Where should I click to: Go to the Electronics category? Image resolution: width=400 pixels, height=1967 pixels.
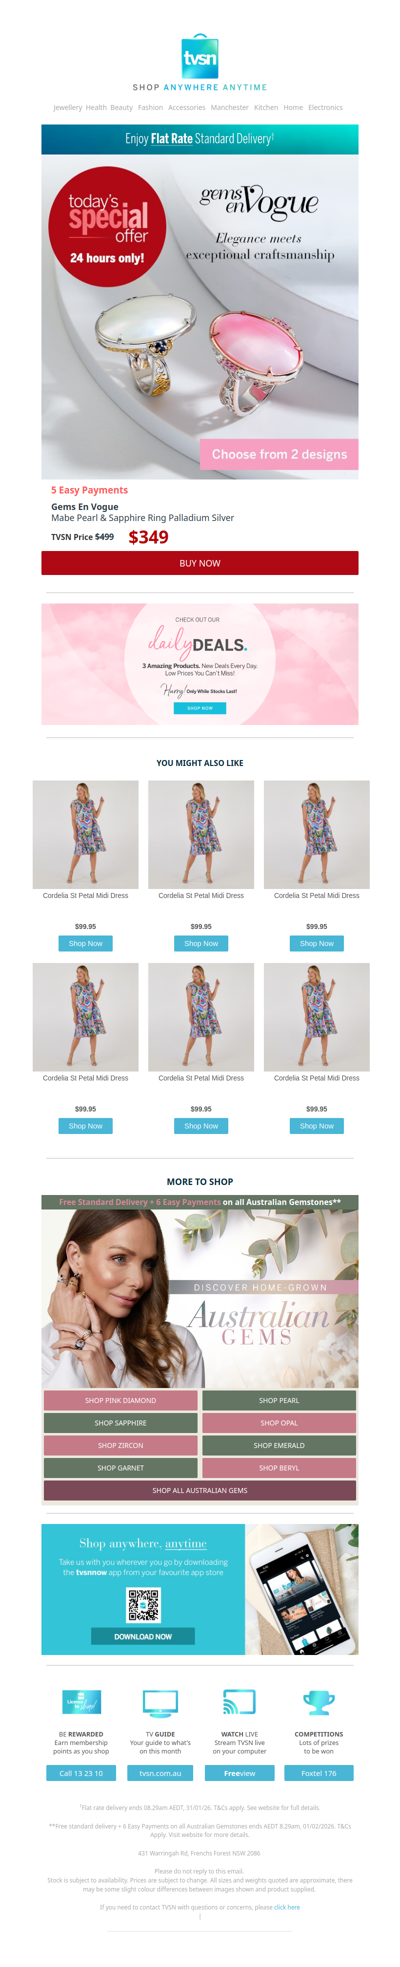[325, 107]
